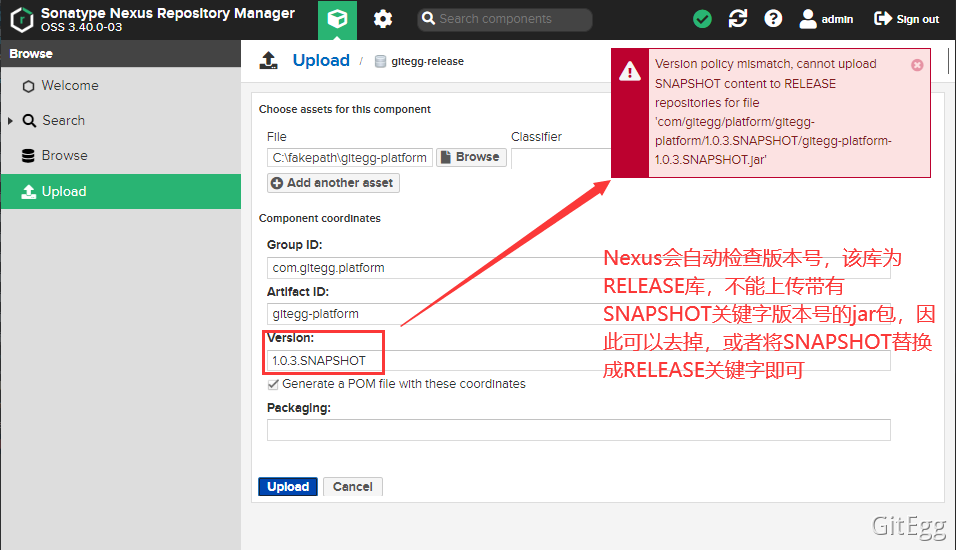This screenshot has height=550, width=956.
Task: Go to Welcome in sidebar
Action: [121, 86]
